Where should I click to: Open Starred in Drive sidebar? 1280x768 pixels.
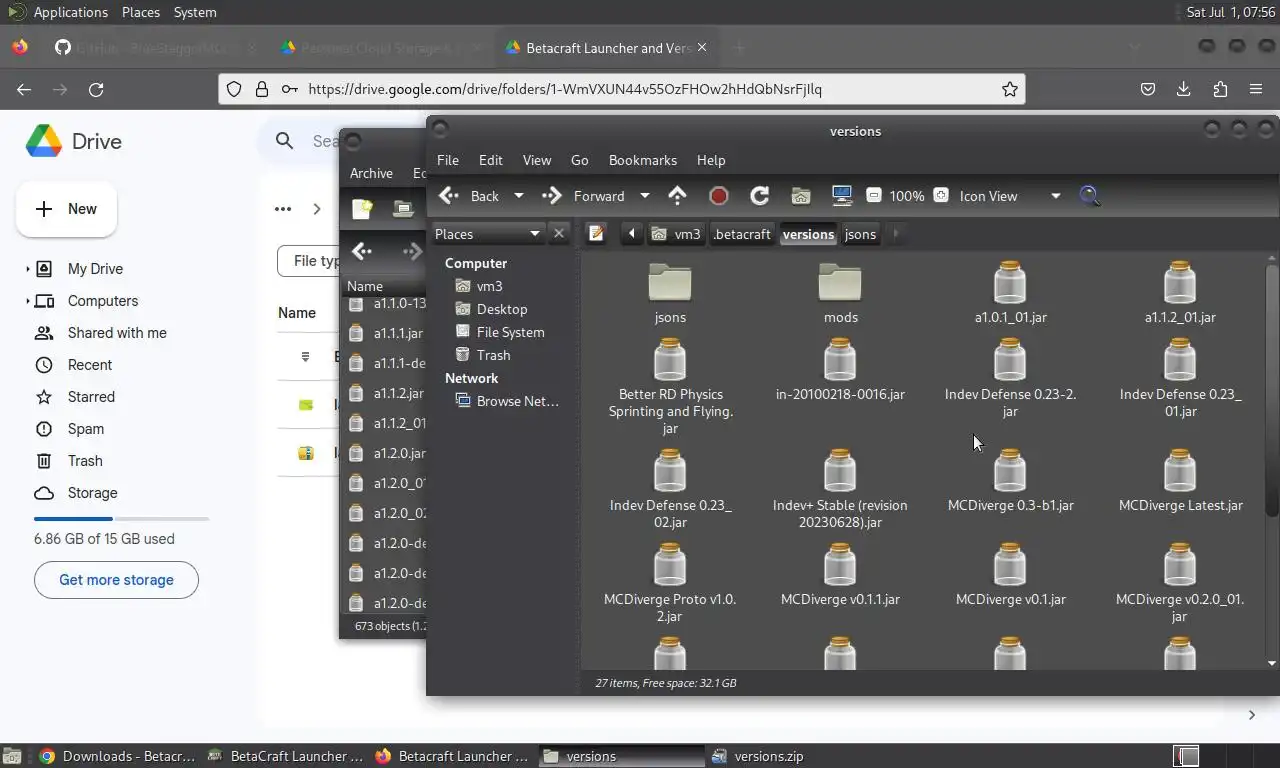91,397
